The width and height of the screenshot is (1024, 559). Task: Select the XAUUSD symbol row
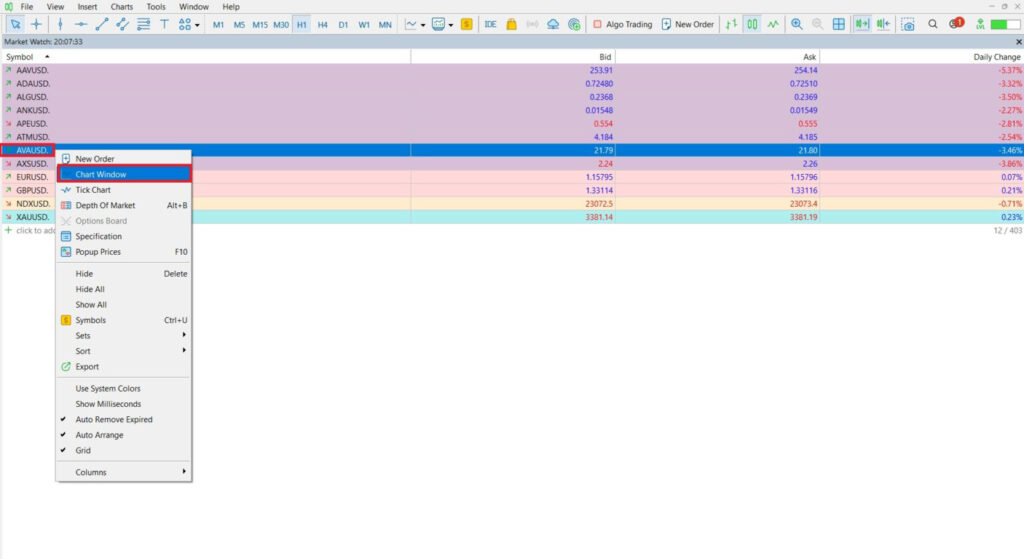point(33,217)
